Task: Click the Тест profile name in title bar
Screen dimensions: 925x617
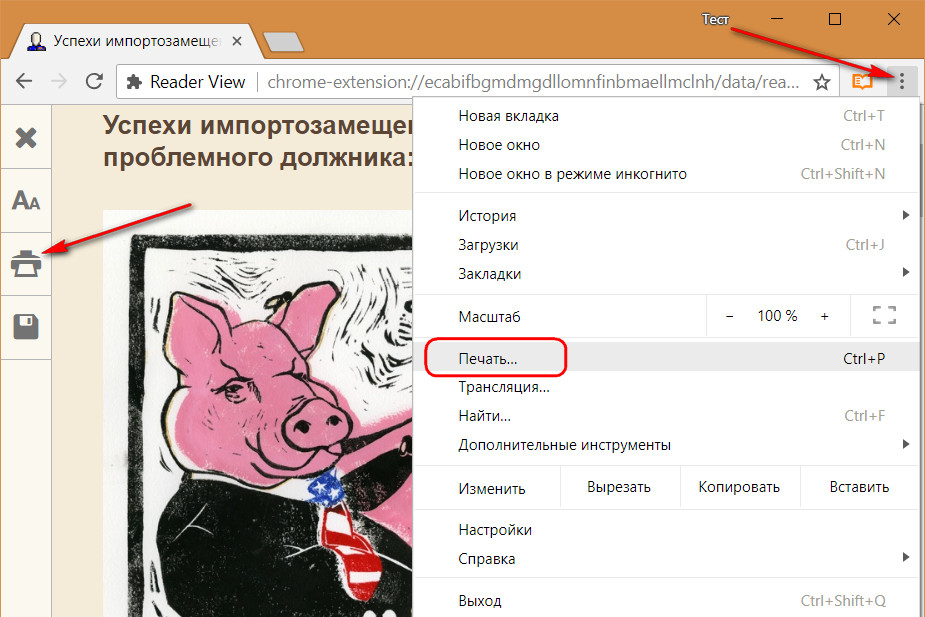Action: [716, 19]
